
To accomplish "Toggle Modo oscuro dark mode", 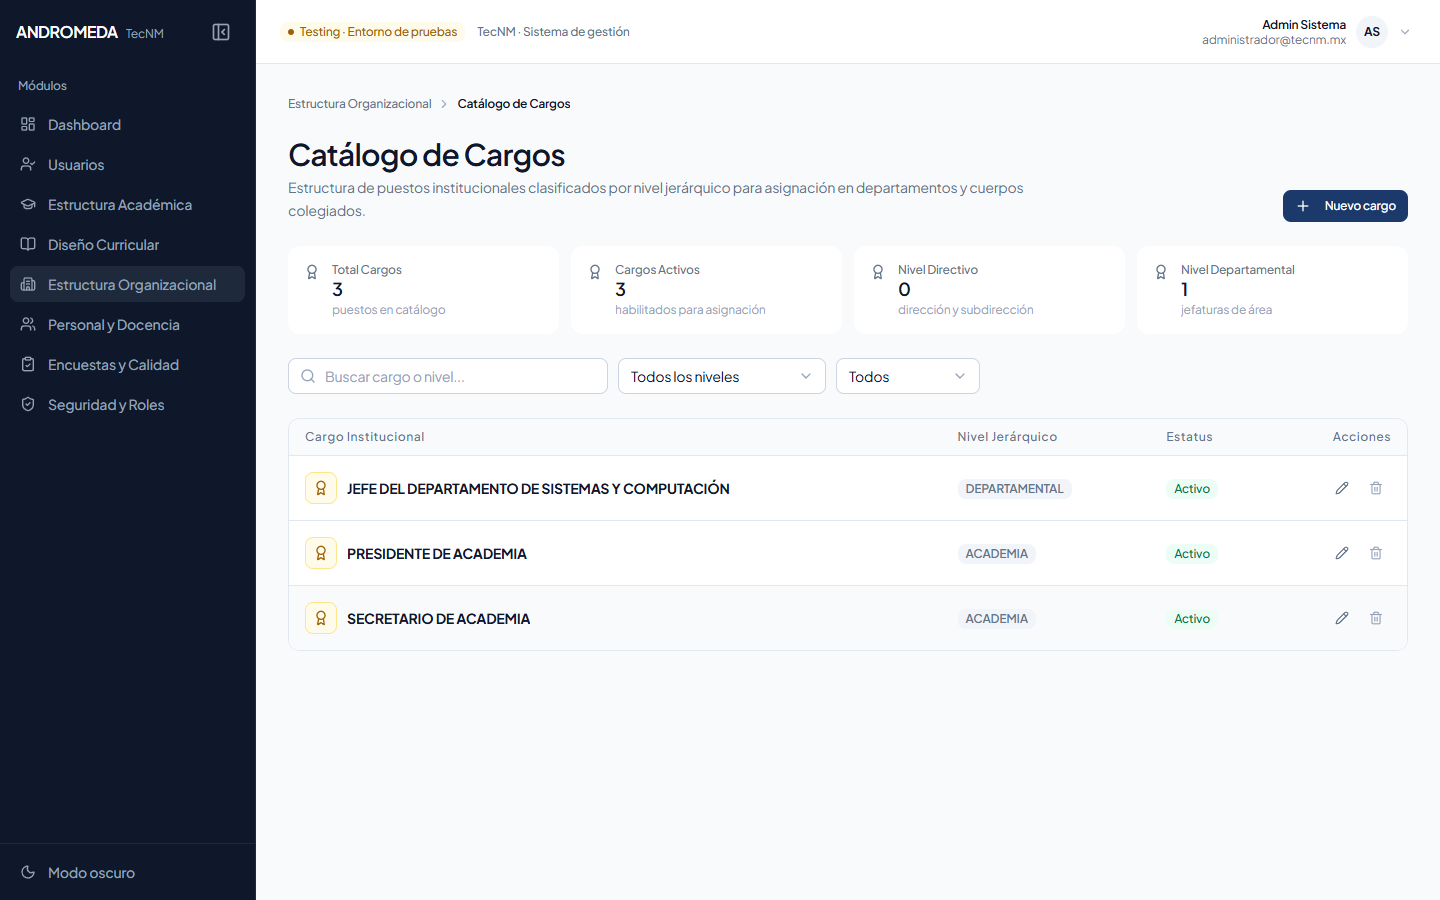I will (x=128, y=872).
